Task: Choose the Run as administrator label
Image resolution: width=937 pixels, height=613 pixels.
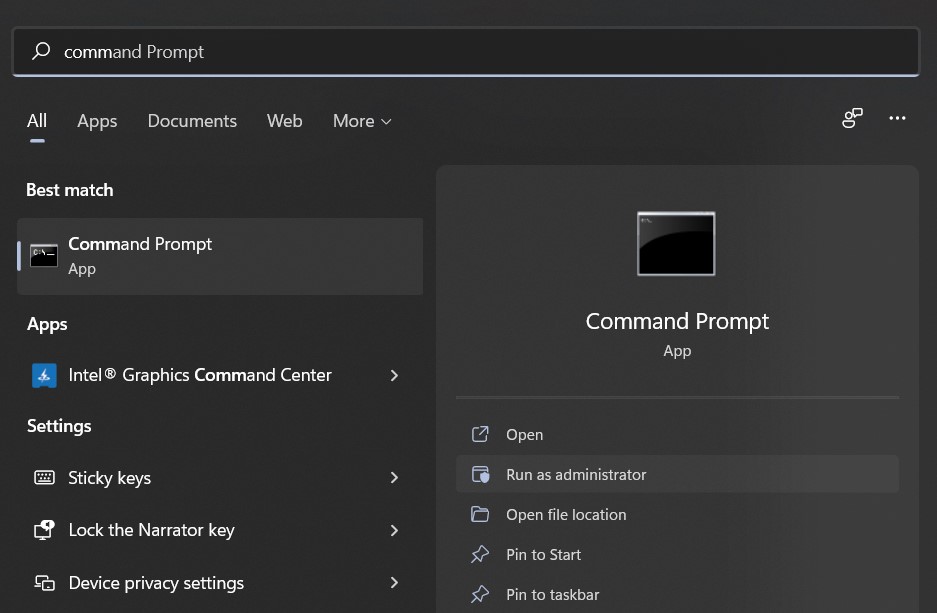Action: pyautogui.click(x=576, y=475)
